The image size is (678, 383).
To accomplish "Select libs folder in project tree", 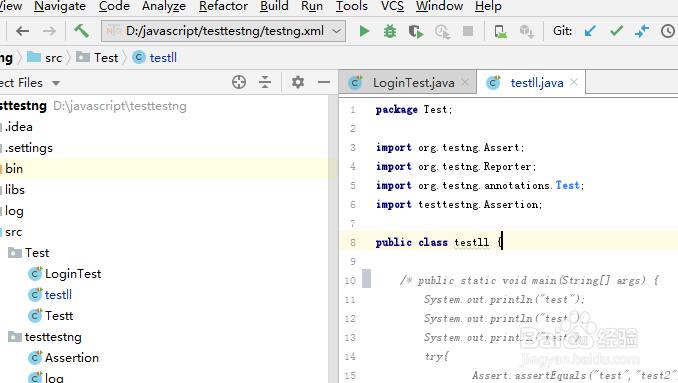I will (15, 190).
